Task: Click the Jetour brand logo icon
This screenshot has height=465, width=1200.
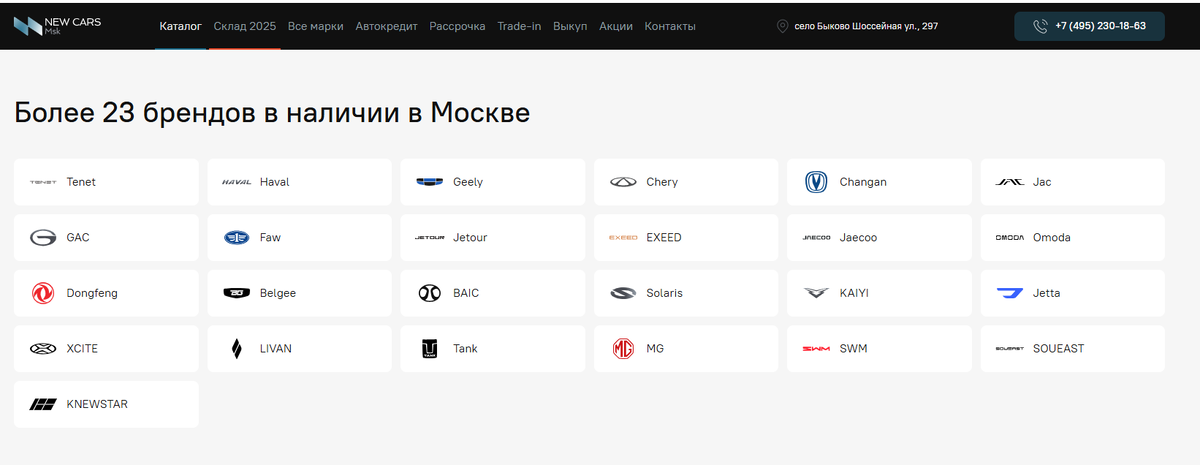Action: tap(430, 238)
